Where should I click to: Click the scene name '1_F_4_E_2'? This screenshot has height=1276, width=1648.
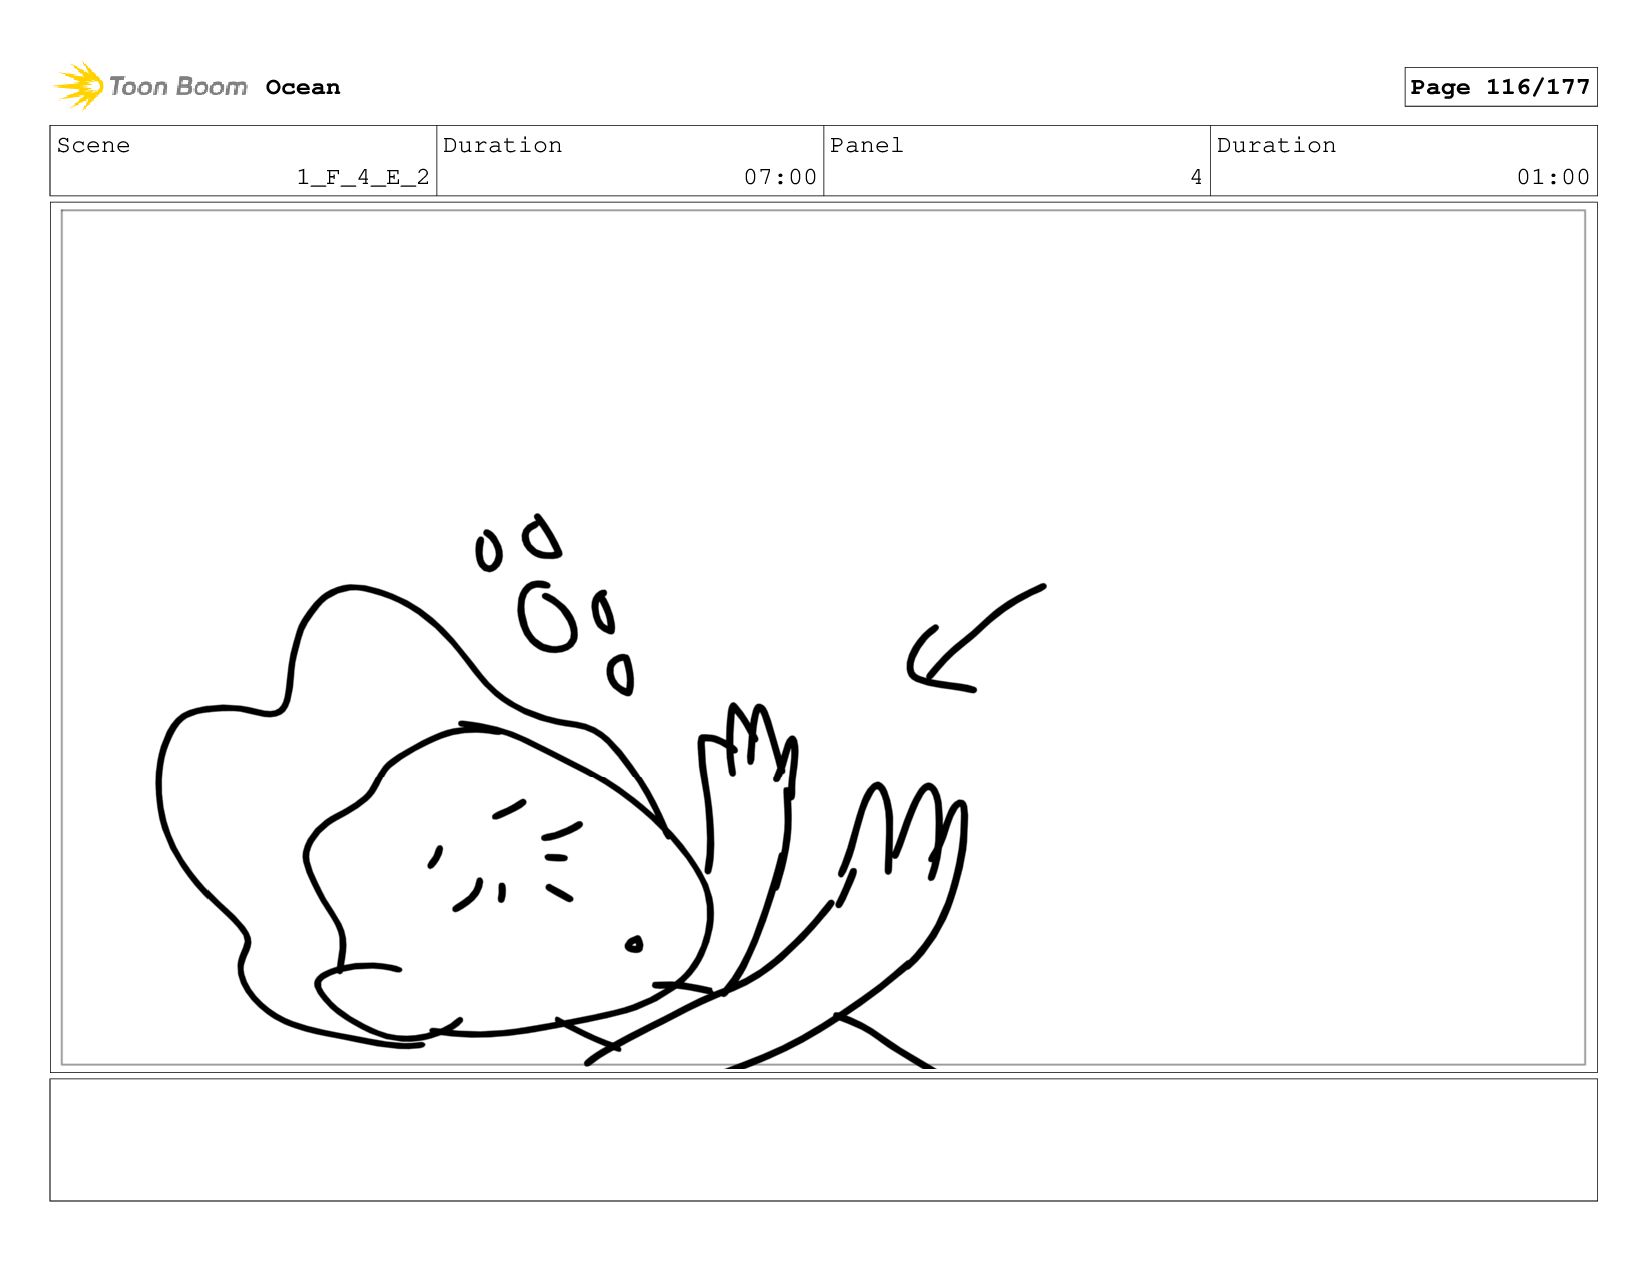coord(363,178)
